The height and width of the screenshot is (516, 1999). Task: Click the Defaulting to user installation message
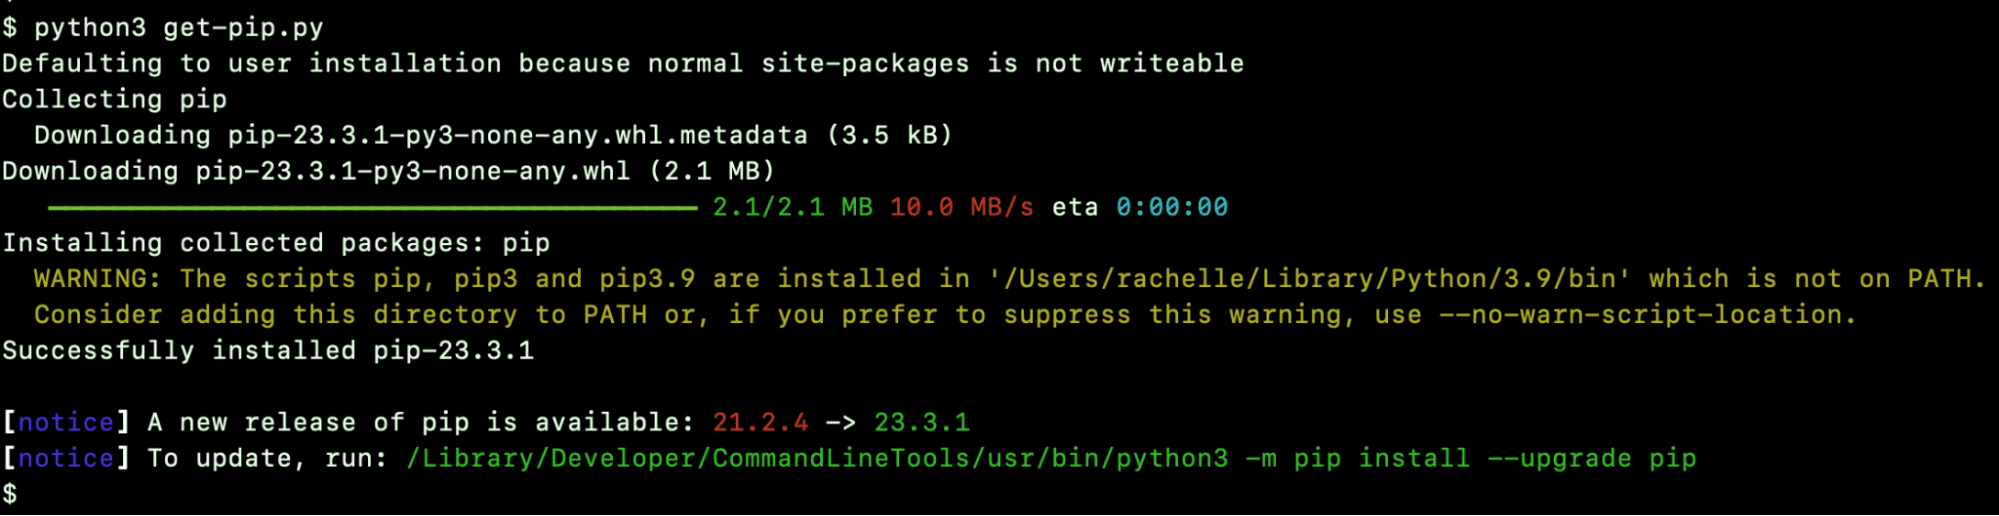click(623, 64)
